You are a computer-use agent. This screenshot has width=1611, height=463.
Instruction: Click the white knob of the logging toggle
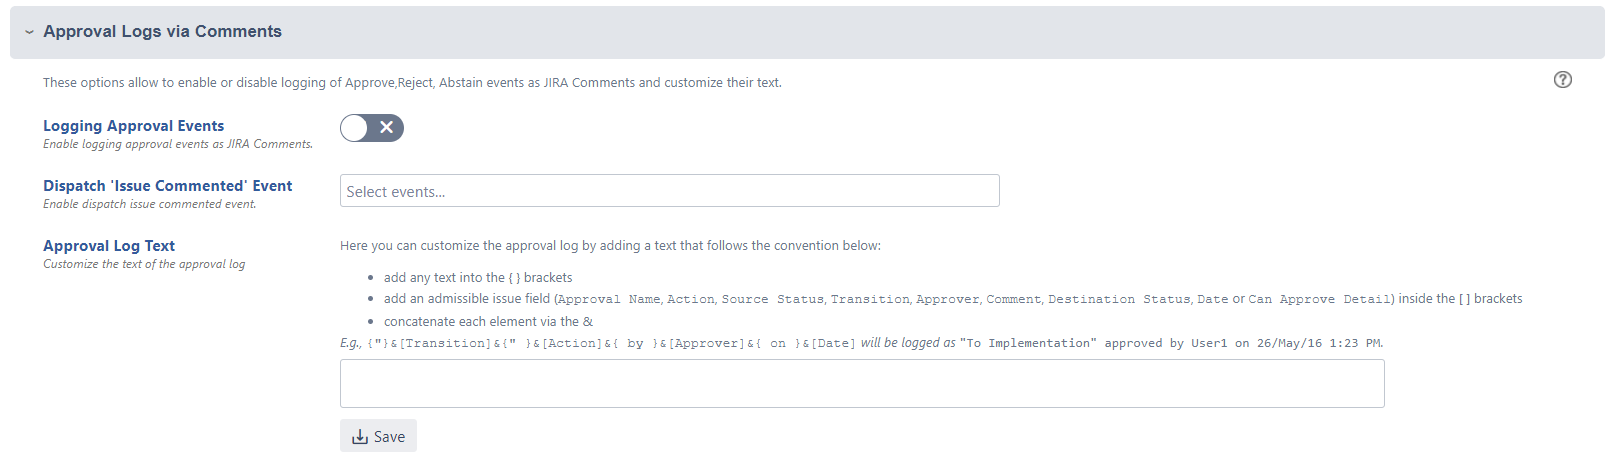(355, 128)
